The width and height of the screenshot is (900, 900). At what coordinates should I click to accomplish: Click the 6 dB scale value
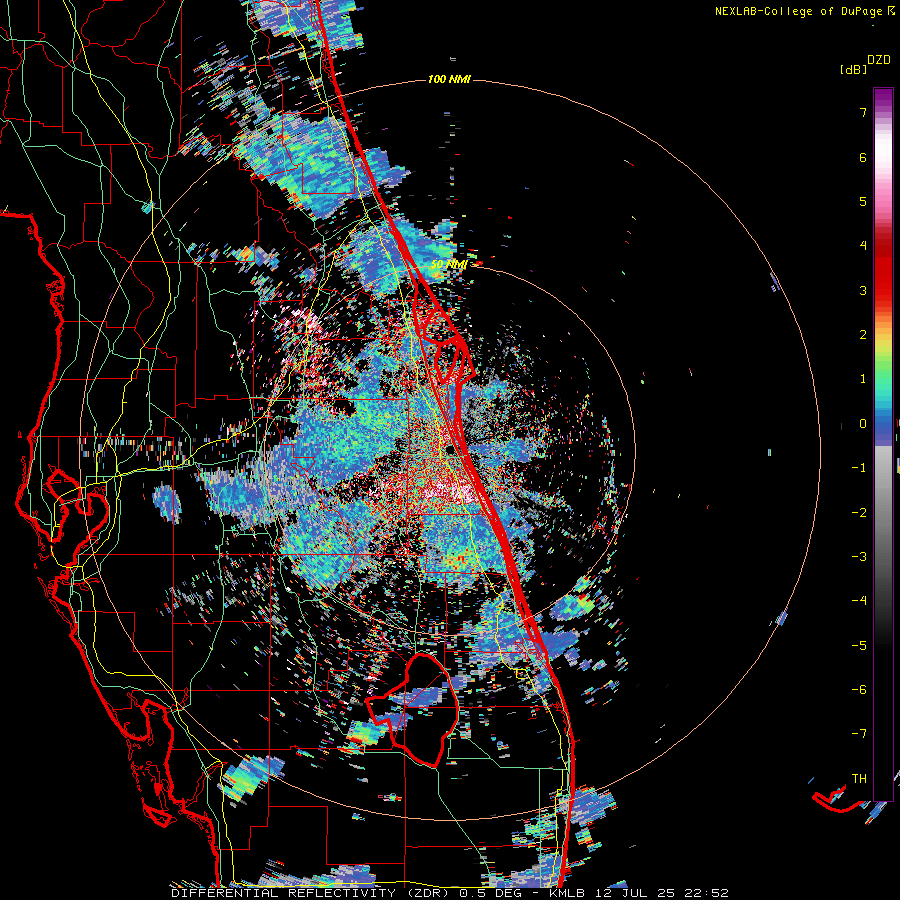click(x=863, y=157)
